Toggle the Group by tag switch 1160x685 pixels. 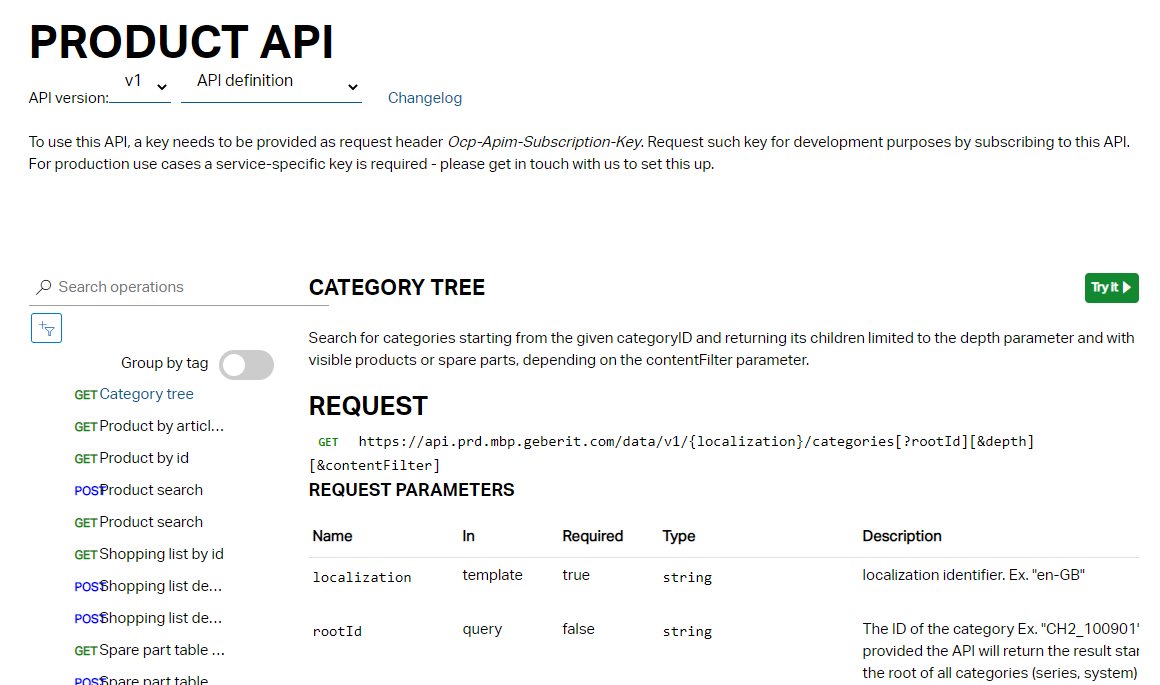click(246, 365)
